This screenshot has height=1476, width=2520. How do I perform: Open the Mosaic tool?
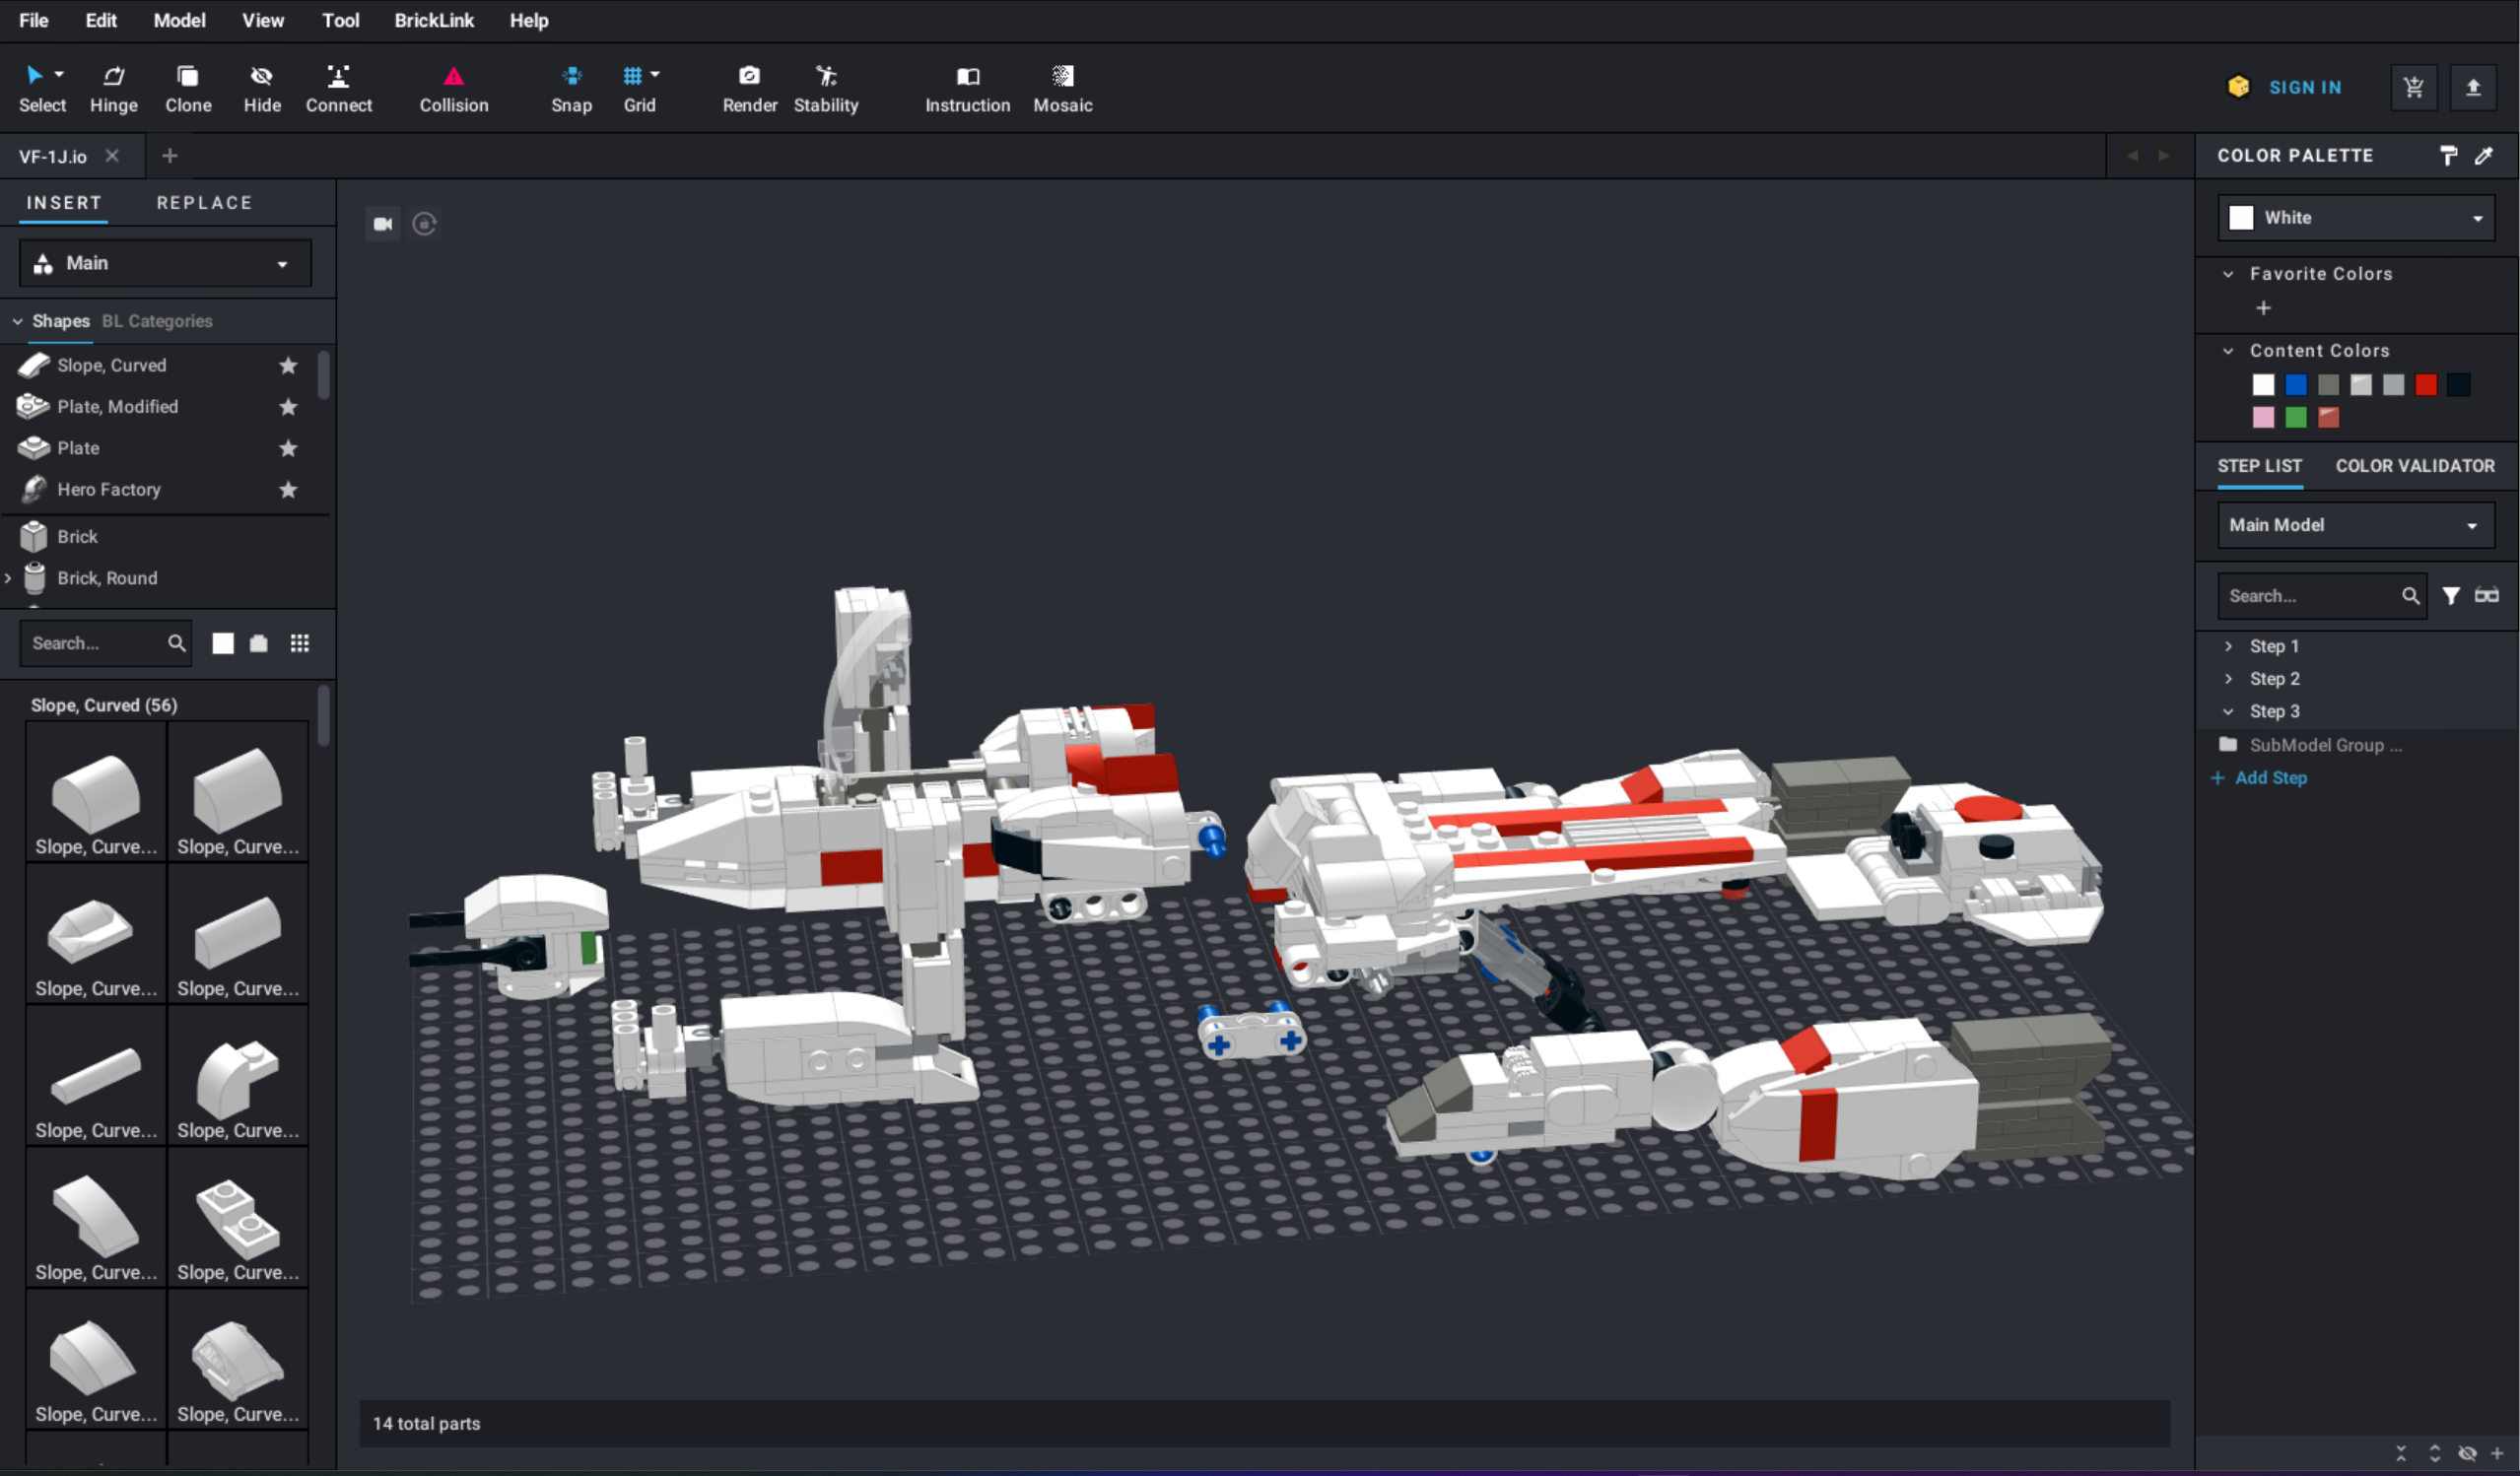click(x=1062, y=88)
